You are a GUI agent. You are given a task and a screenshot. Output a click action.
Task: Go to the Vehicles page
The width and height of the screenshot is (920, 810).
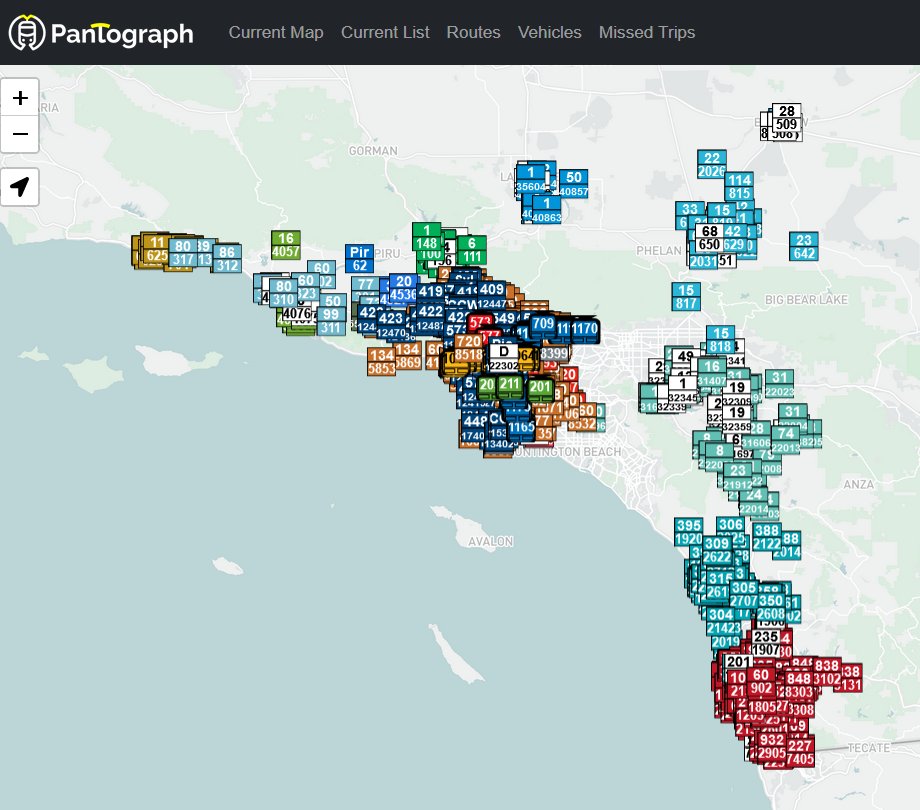click(549, 32)
